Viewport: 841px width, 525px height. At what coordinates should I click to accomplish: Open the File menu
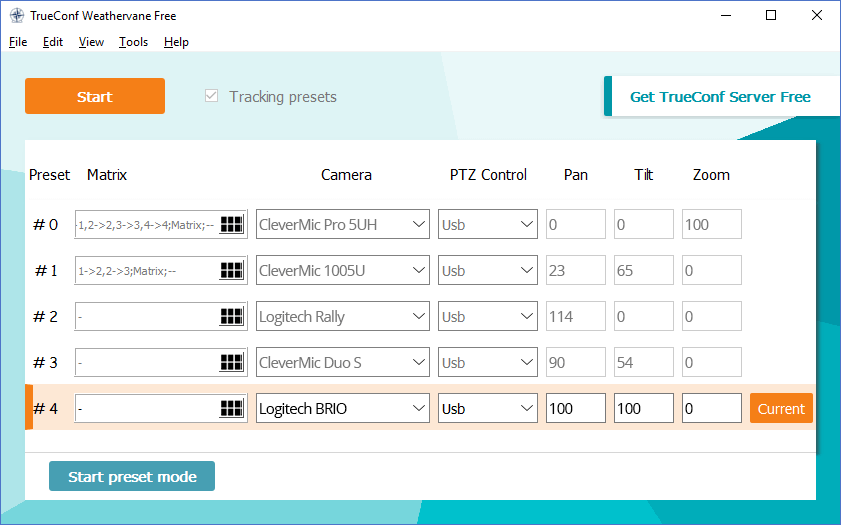(x=18, y=42)
